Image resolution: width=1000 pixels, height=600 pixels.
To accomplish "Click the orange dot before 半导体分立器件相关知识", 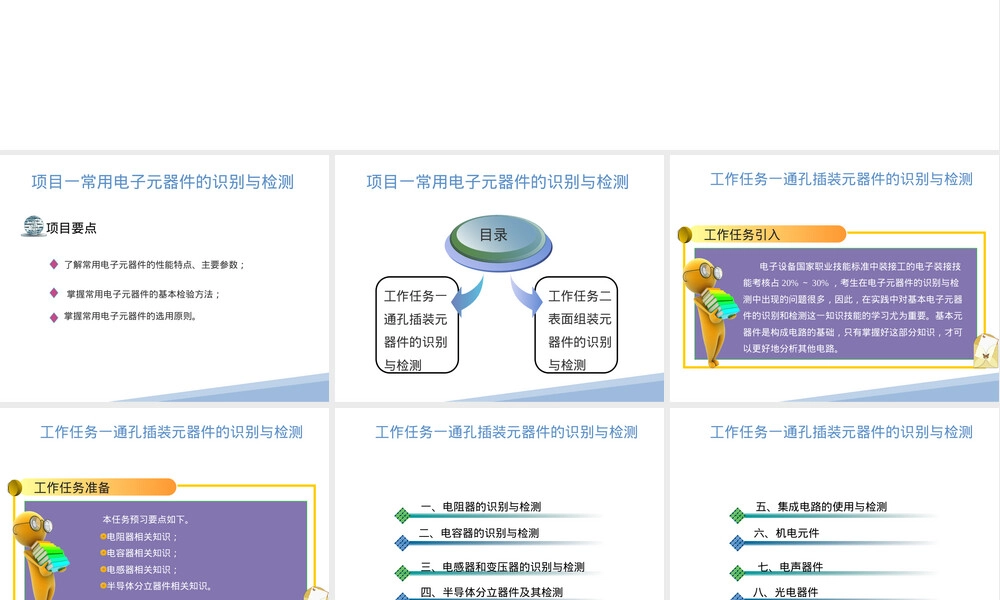I will click(103, 585).
